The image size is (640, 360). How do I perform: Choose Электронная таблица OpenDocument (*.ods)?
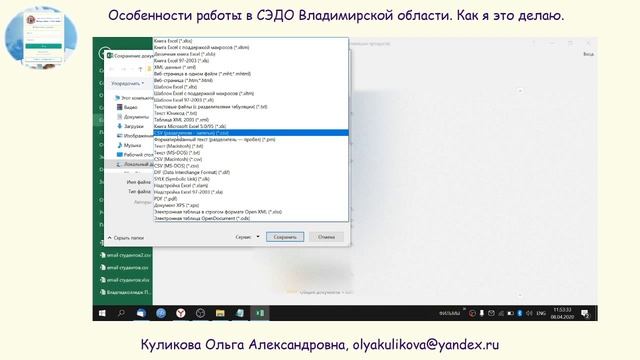pos(251,218)
